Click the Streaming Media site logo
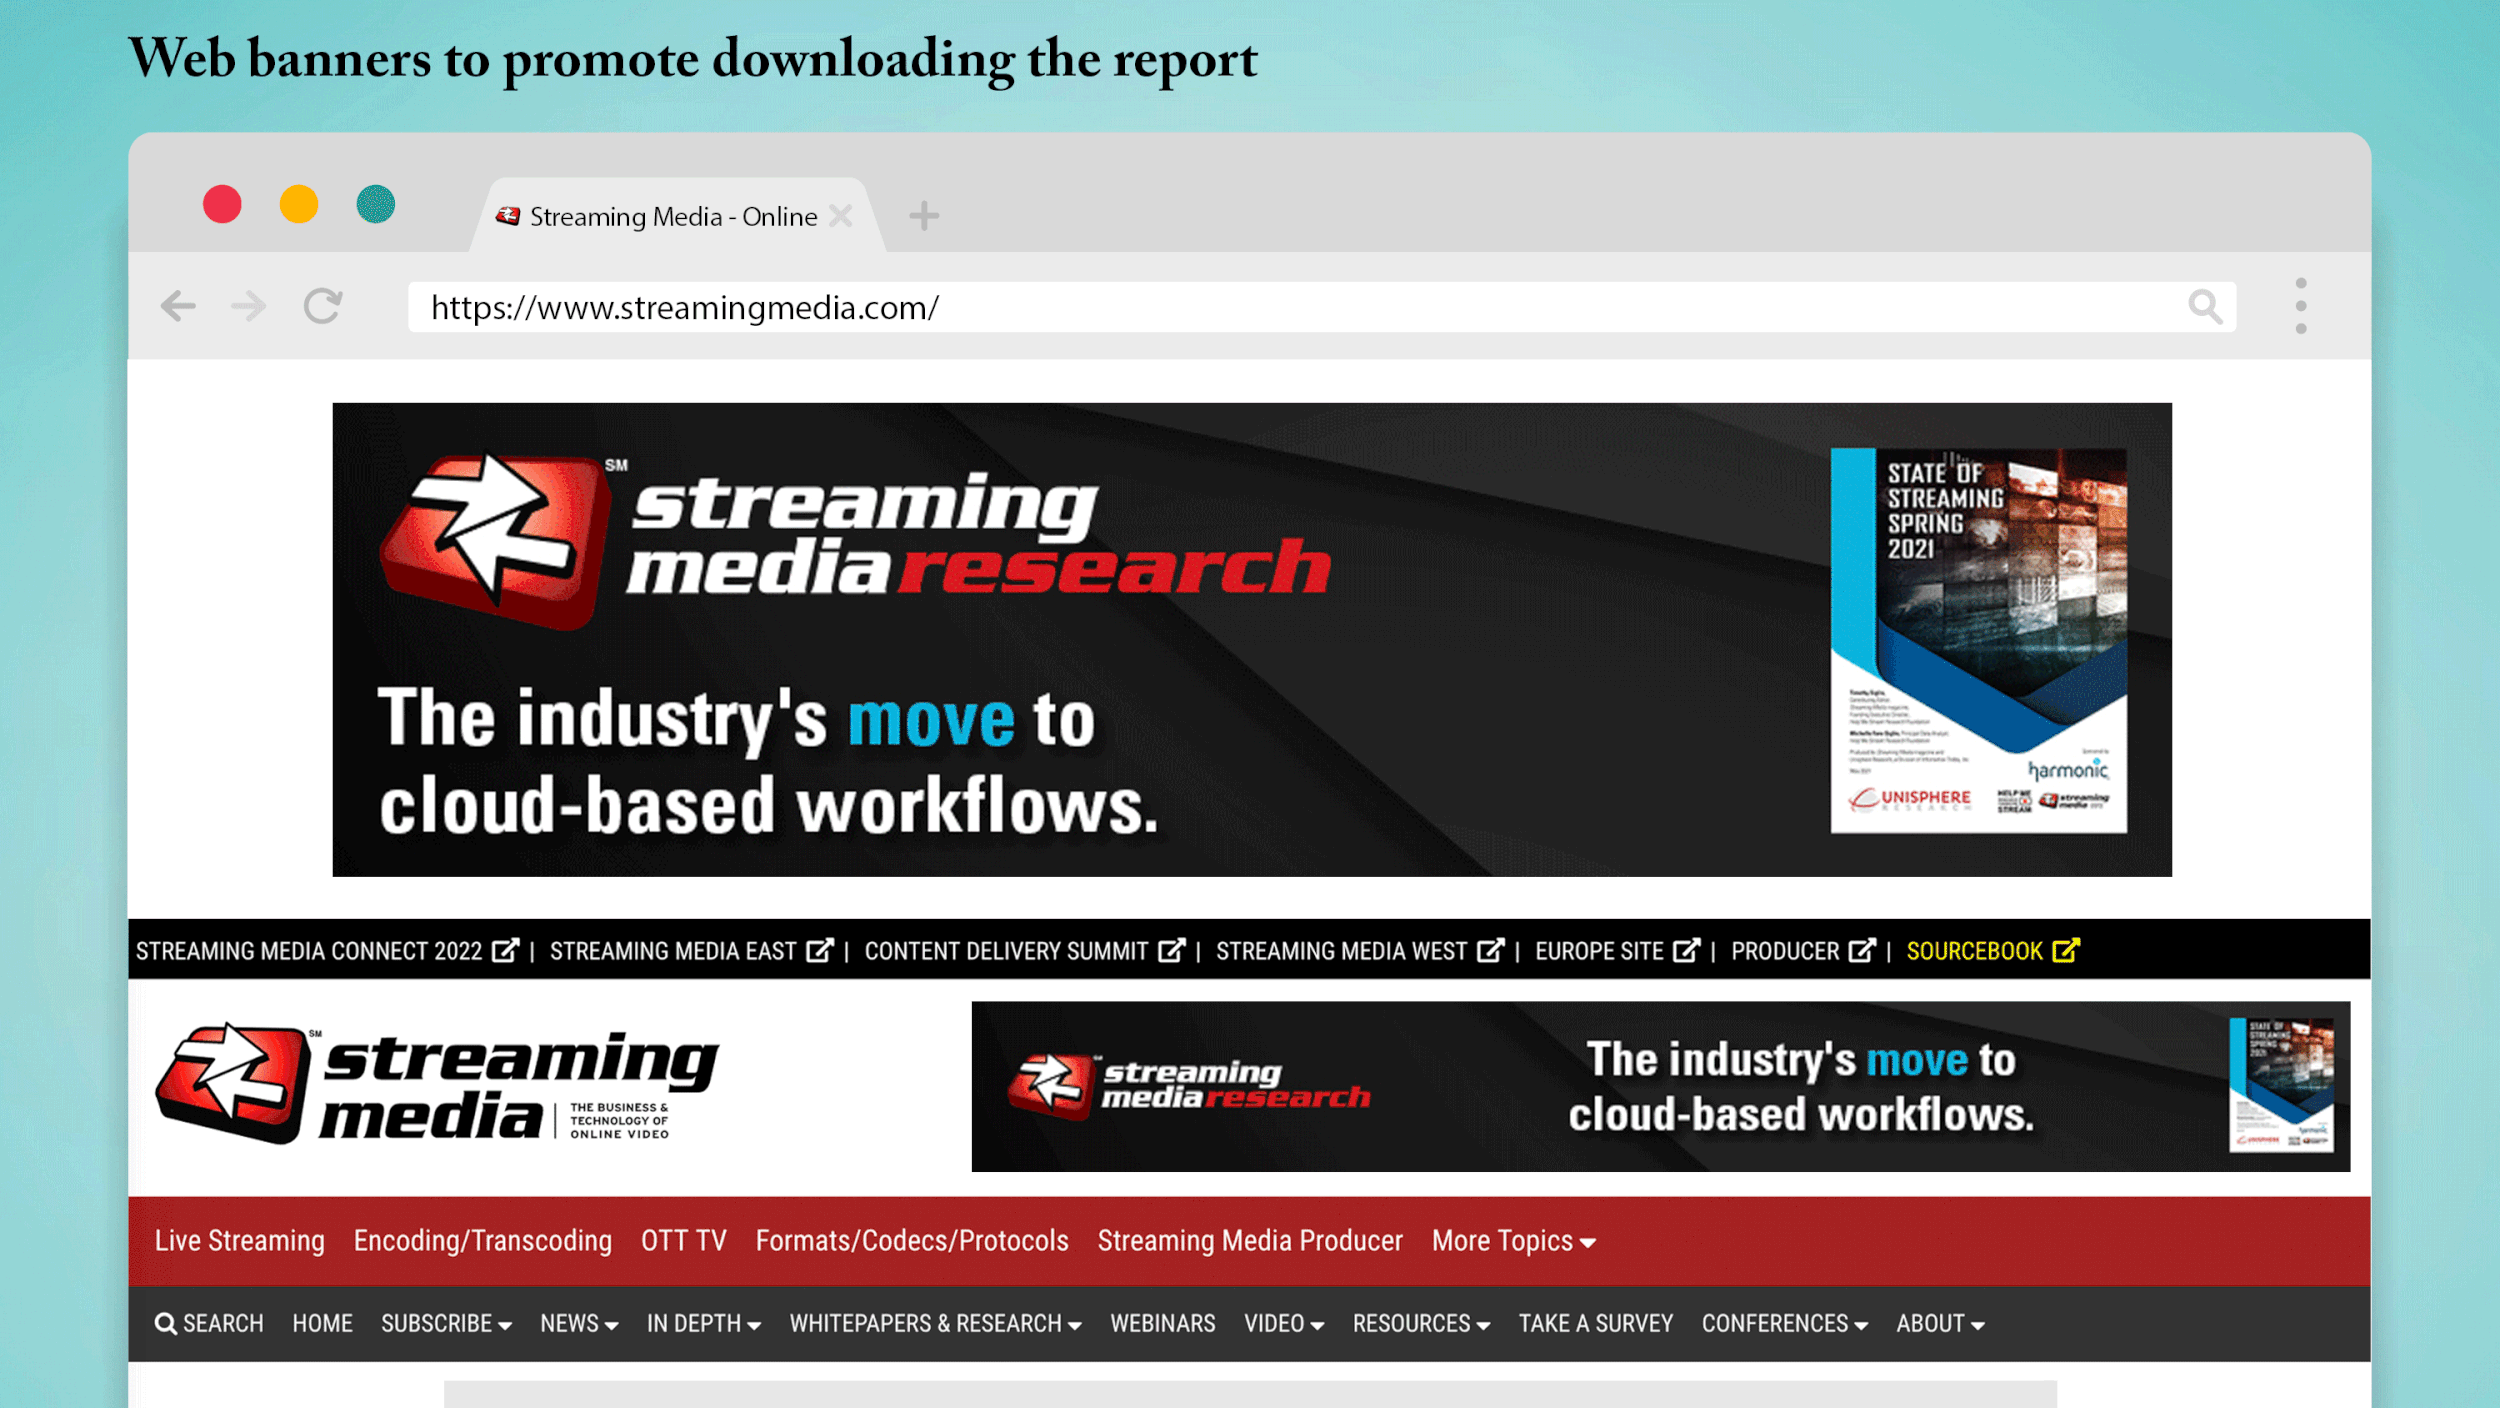This screenshot has height=1408, width=2500. click(x=437, y=1084)
